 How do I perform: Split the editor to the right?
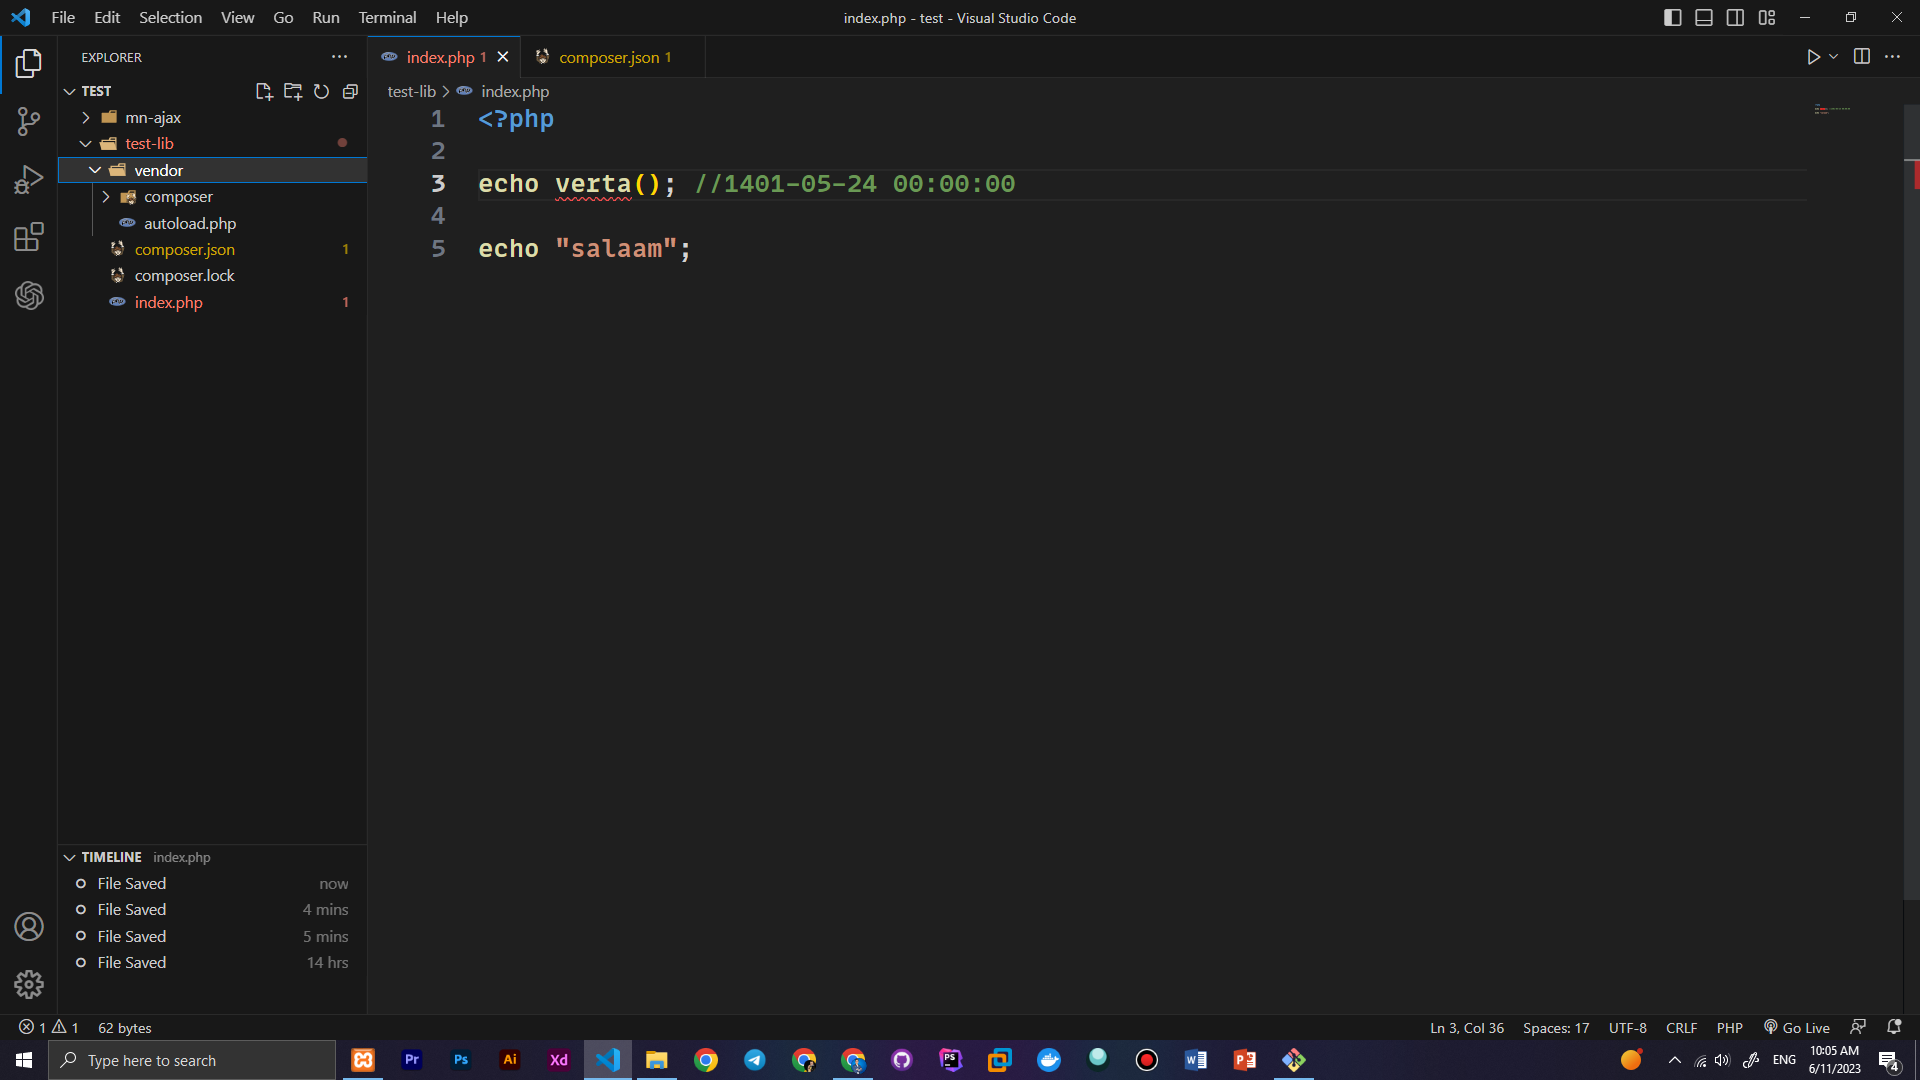coord(1862,57)
